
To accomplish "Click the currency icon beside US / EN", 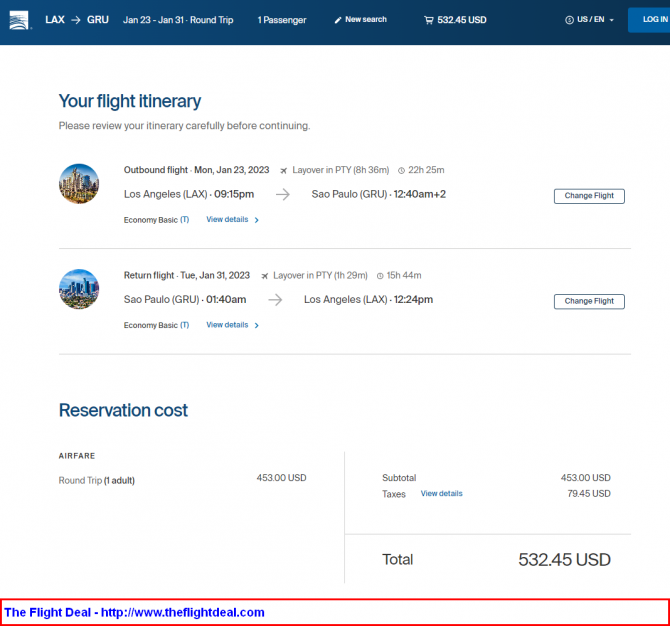I will (x=569, y=20).
